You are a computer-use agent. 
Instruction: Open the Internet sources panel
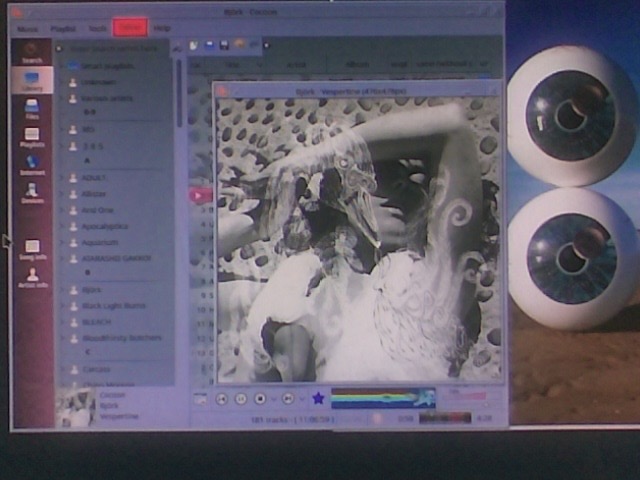point(32,165)
